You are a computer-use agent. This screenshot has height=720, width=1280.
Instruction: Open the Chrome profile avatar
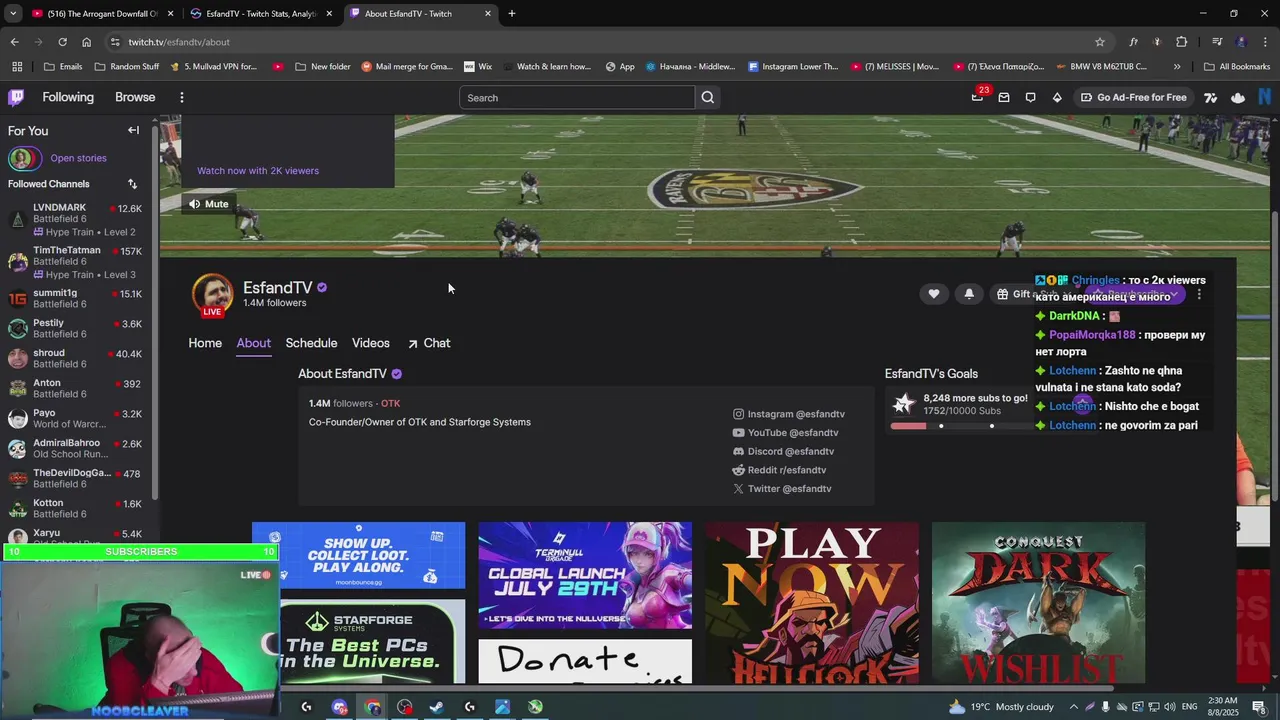click(x=1241, y=42)
